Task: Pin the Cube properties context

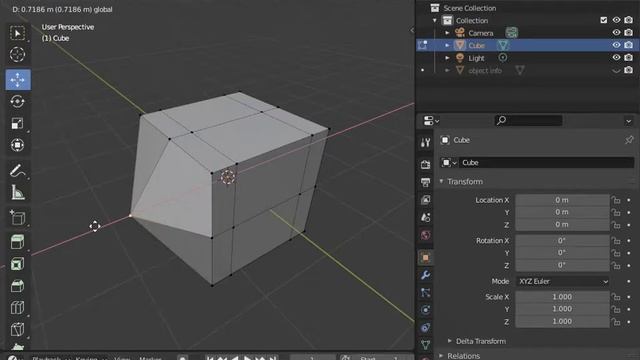Action: tap(629, 140)
